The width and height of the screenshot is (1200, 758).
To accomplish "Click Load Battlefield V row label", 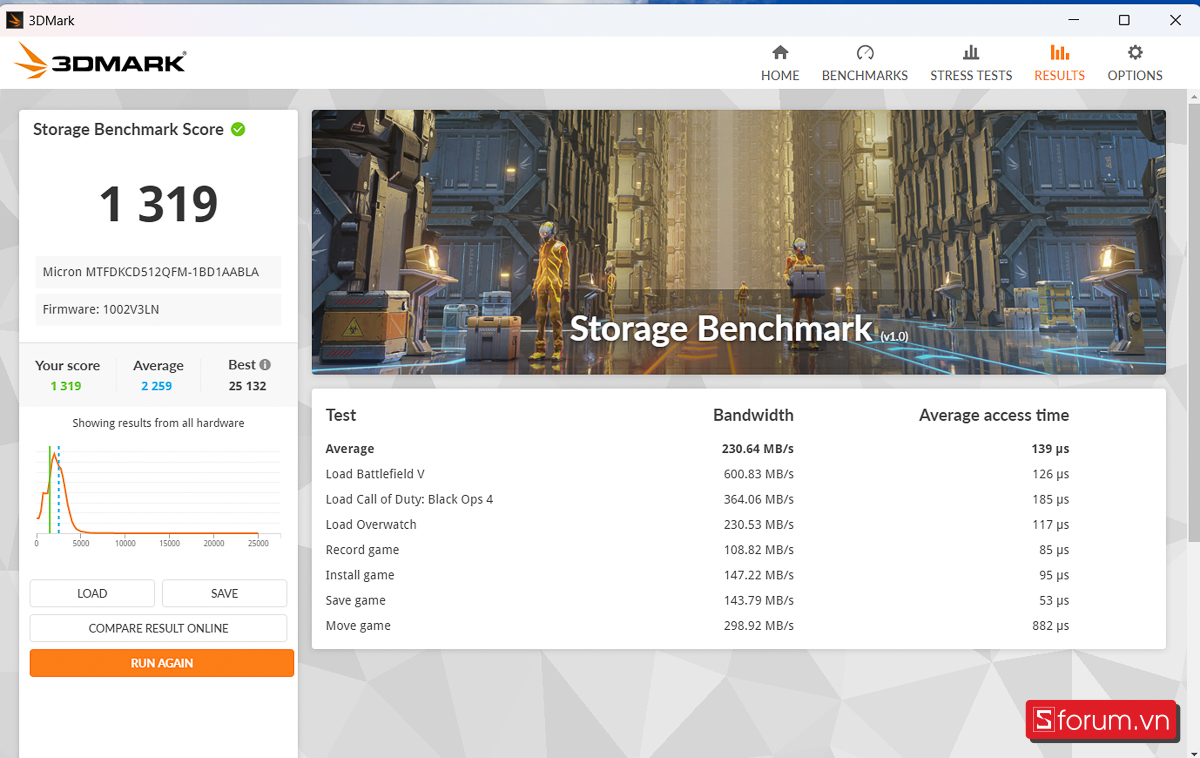I will tap(375, 474).
